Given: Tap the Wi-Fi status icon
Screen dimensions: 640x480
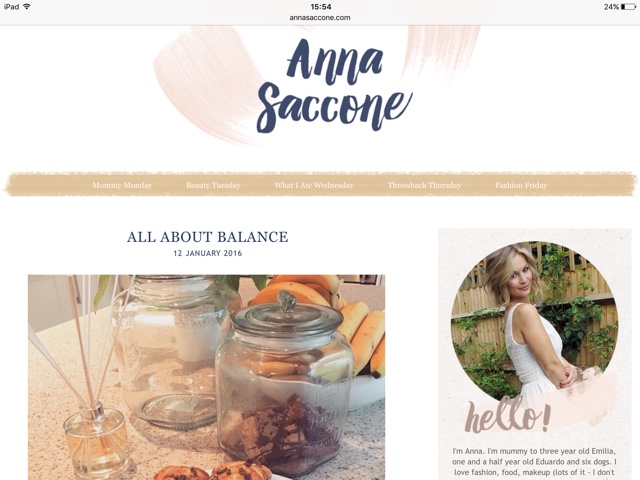Looking at the screenshot, I should point(27,7).
